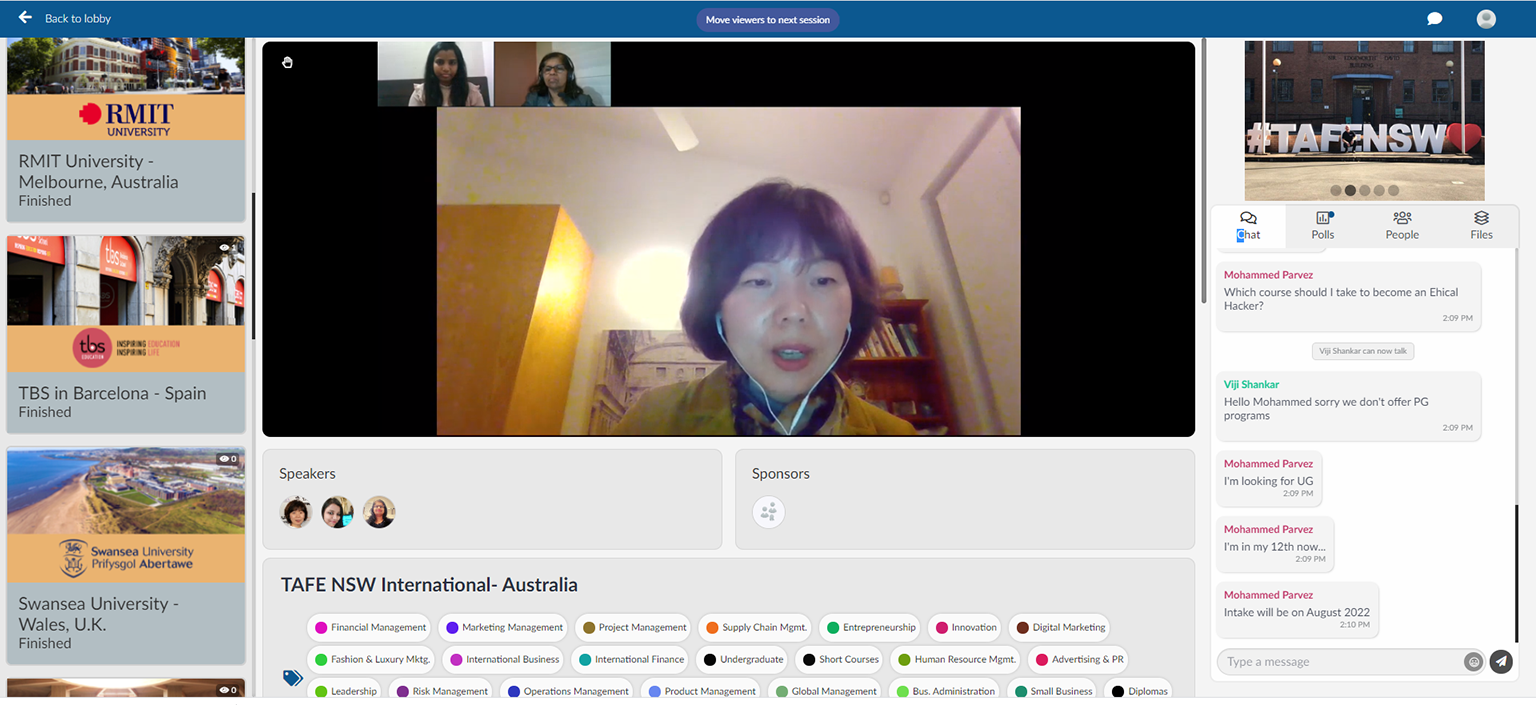
Task: Select the Marketing Management tag
Action: point(503,628)
